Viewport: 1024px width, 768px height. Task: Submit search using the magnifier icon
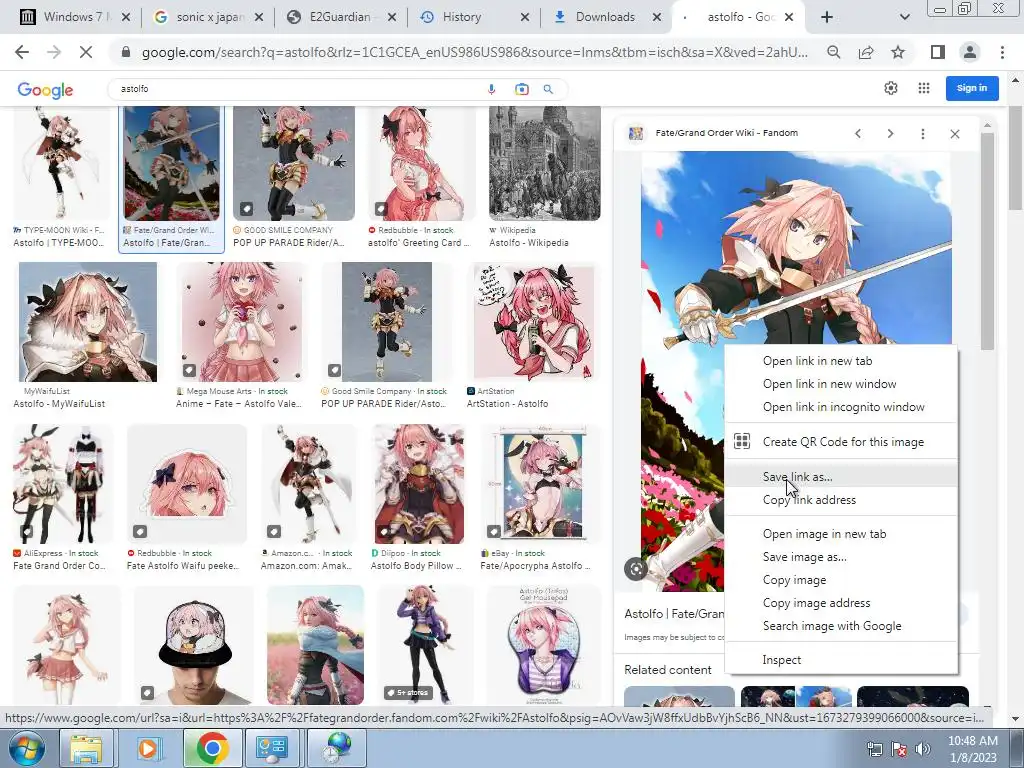tap(548, 89)
